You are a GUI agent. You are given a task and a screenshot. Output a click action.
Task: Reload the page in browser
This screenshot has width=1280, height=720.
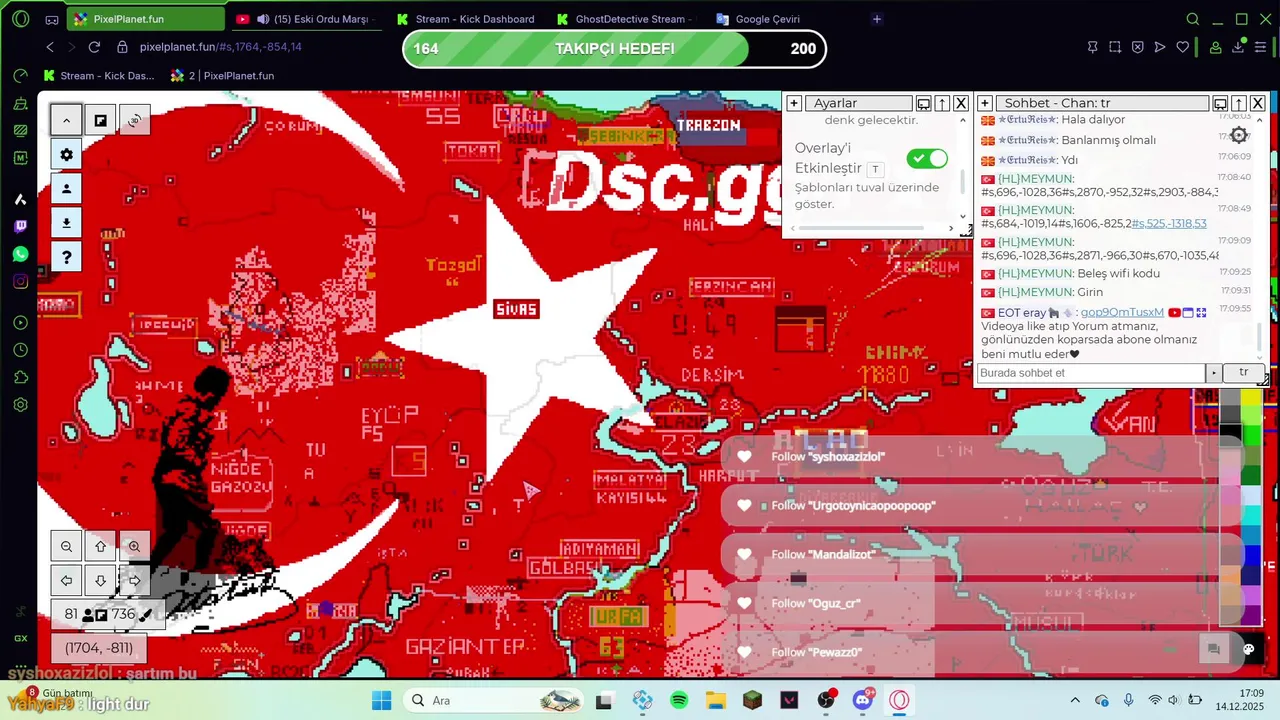[94, 47]
